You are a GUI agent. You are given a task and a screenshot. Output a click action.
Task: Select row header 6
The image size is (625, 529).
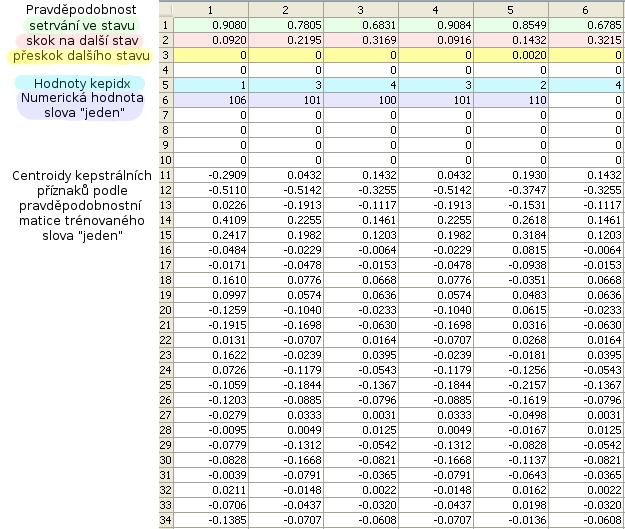coord(166,100)
